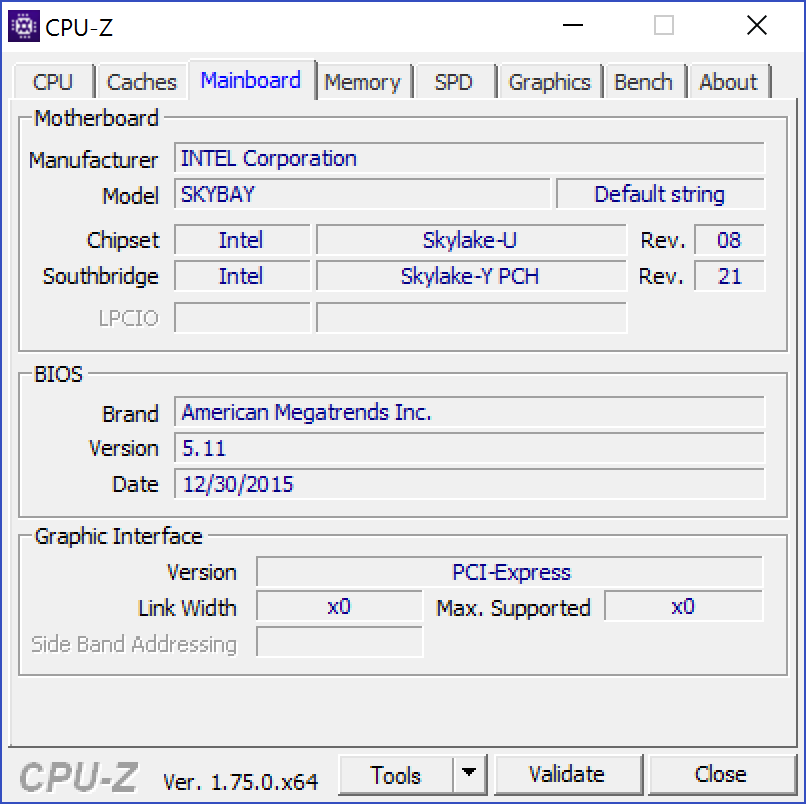Click the Tools button
The width and height of the screenshot is (806, 804).
[396, 775]
